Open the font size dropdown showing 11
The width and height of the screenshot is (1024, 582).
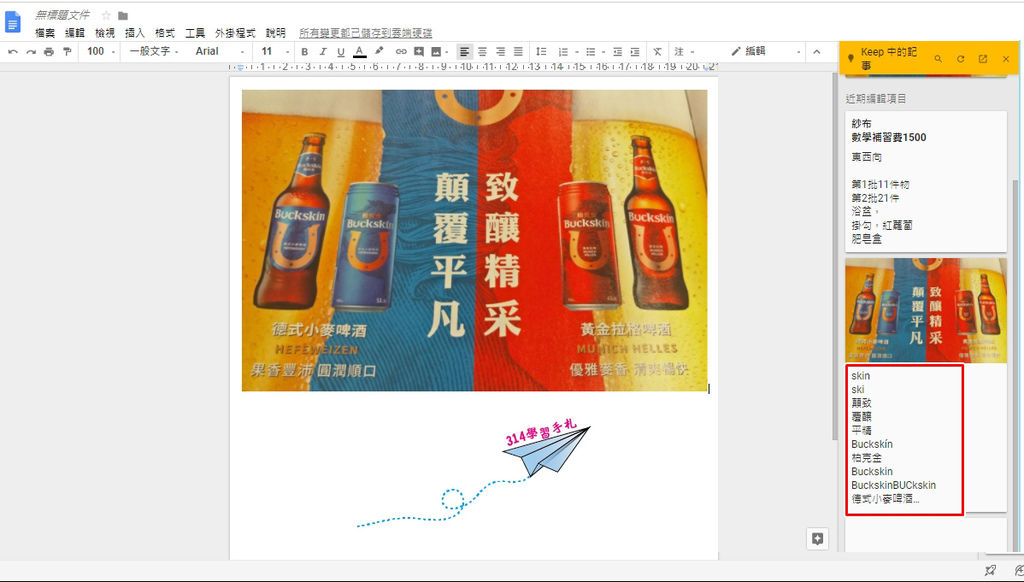point(275,51)
